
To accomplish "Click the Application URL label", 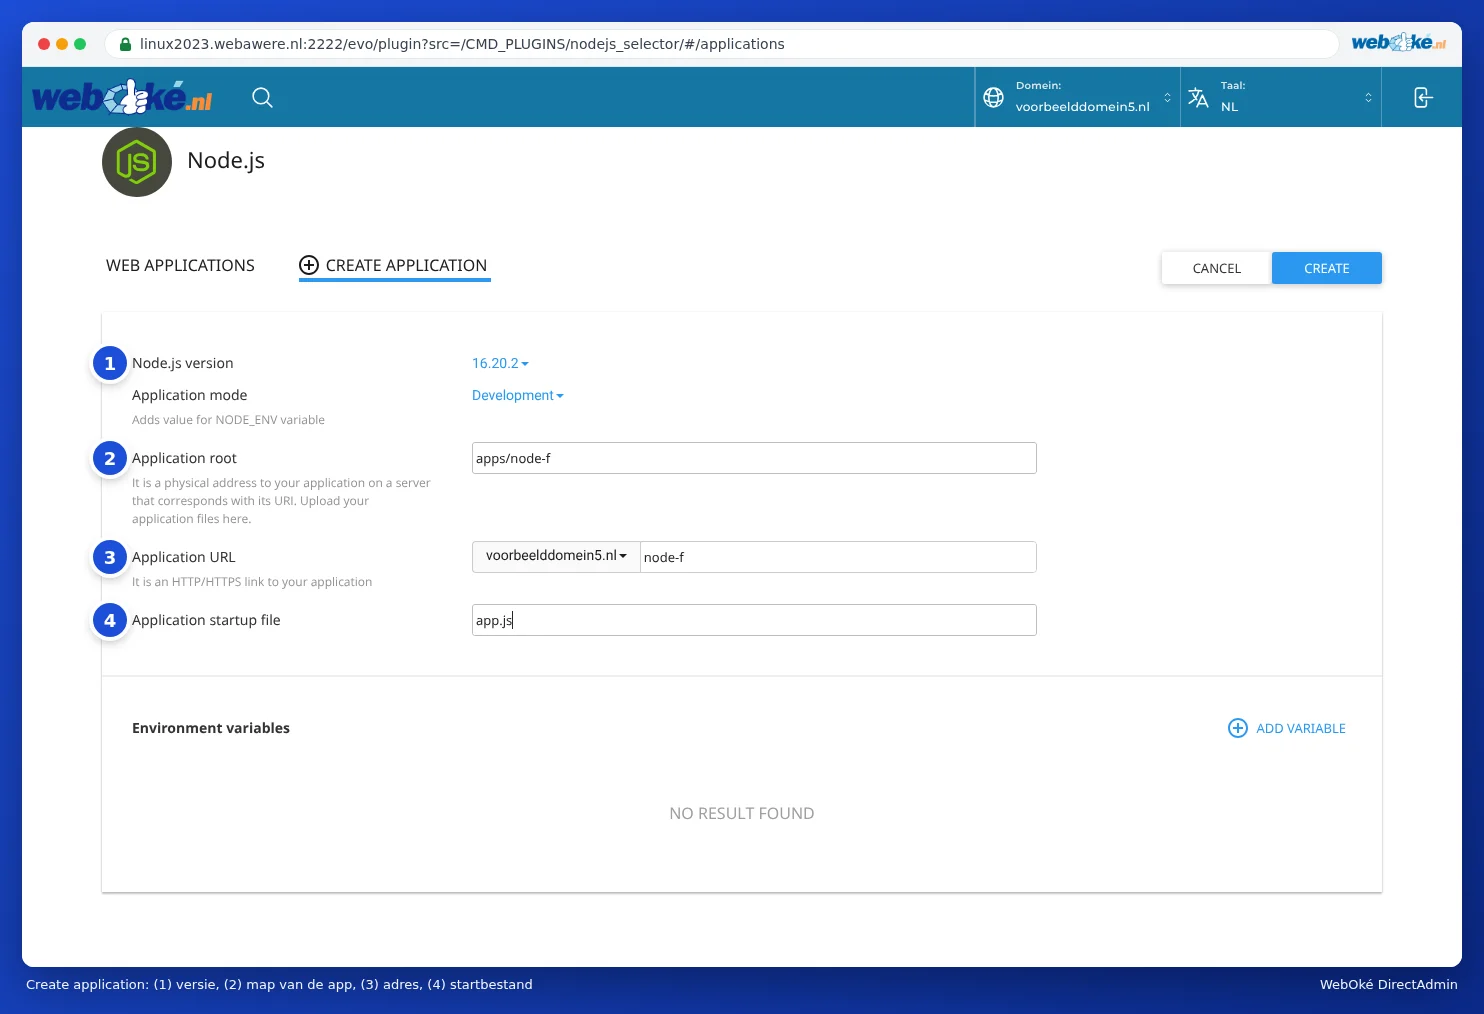I will pos(183,557).
